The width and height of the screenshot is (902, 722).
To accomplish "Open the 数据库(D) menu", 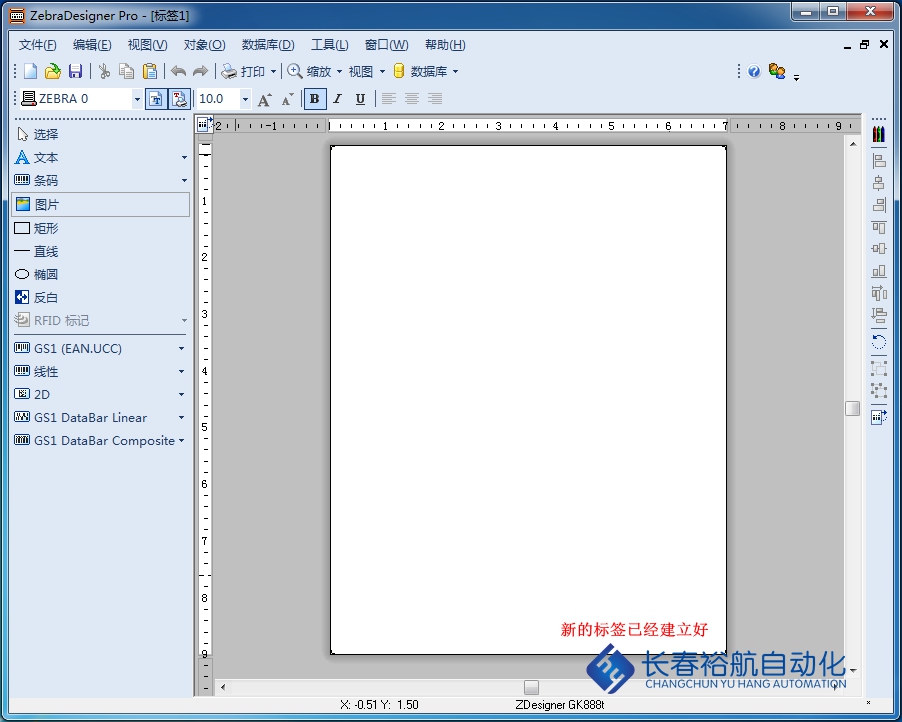I will pyautogui.click(x=268, y=45).
